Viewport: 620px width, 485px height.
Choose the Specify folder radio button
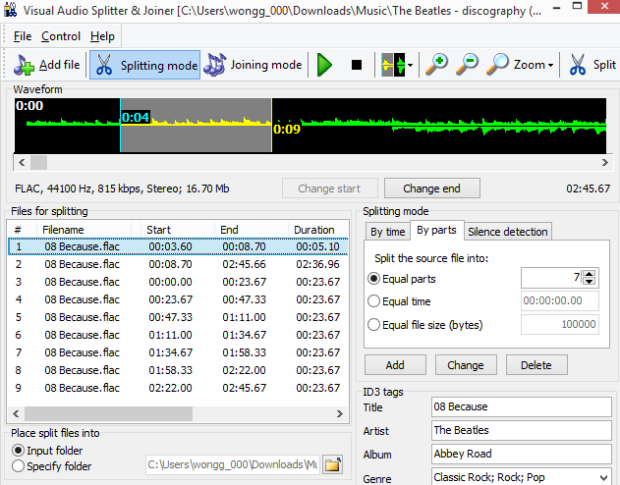pos(17,466)
